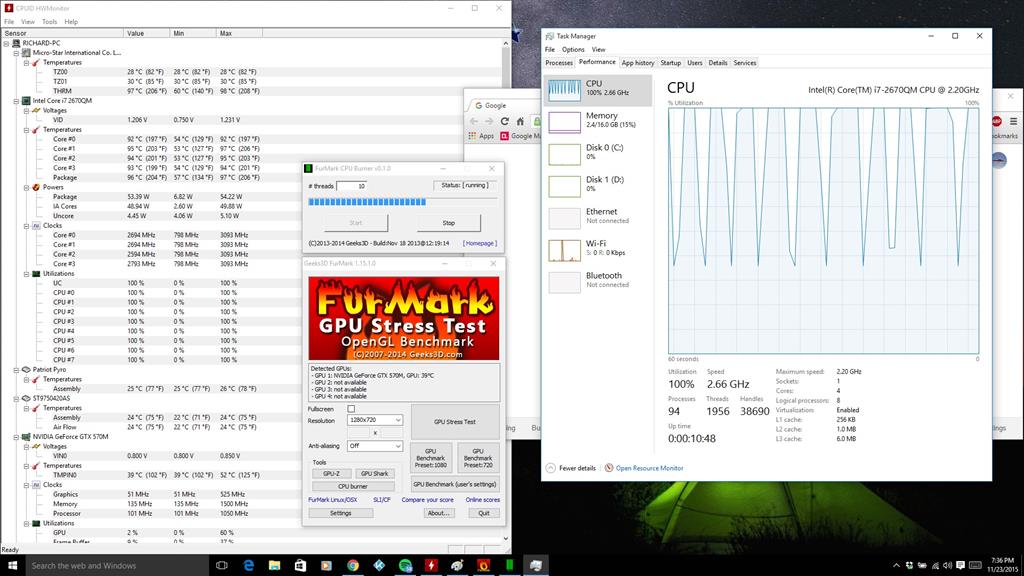
Task: Click the touch keyboard tray icon
Action: click(975, 566)
